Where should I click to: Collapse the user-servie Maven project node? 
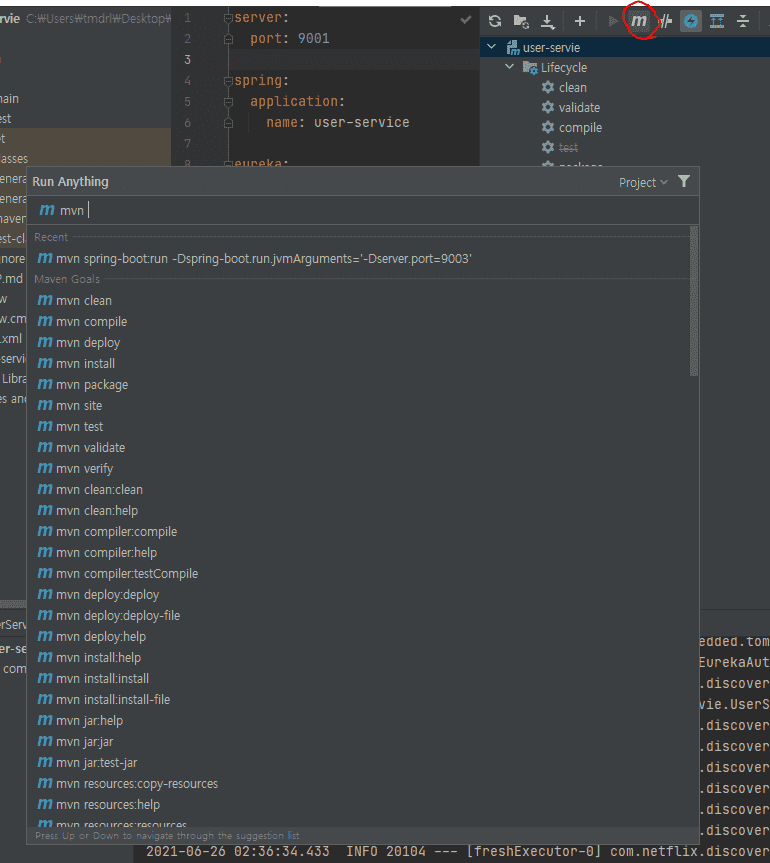click(491, 47)
